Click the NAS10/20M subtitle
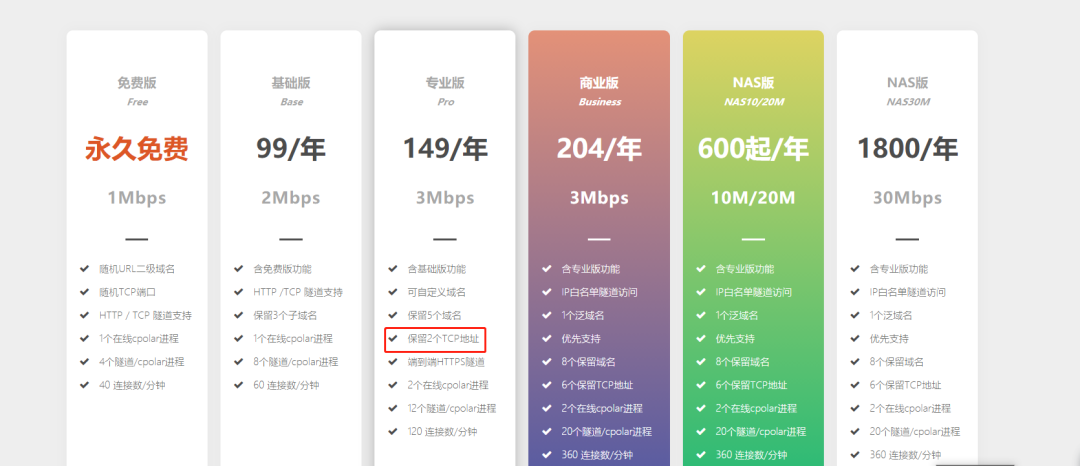The image size is (1080, 466). [x=754, y=102]
